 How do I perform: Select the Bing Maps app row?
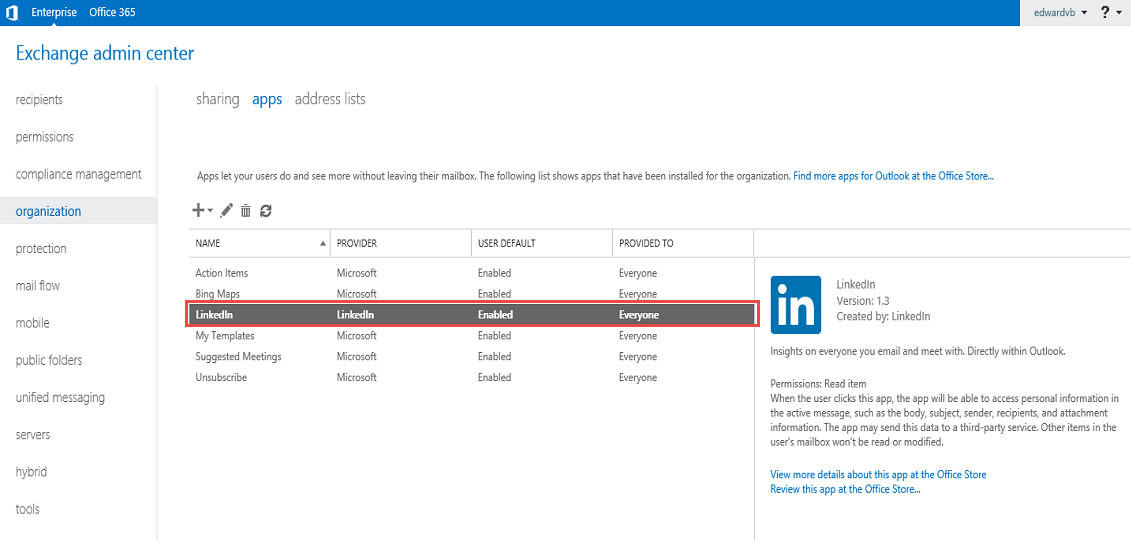[x=471, y=294]
